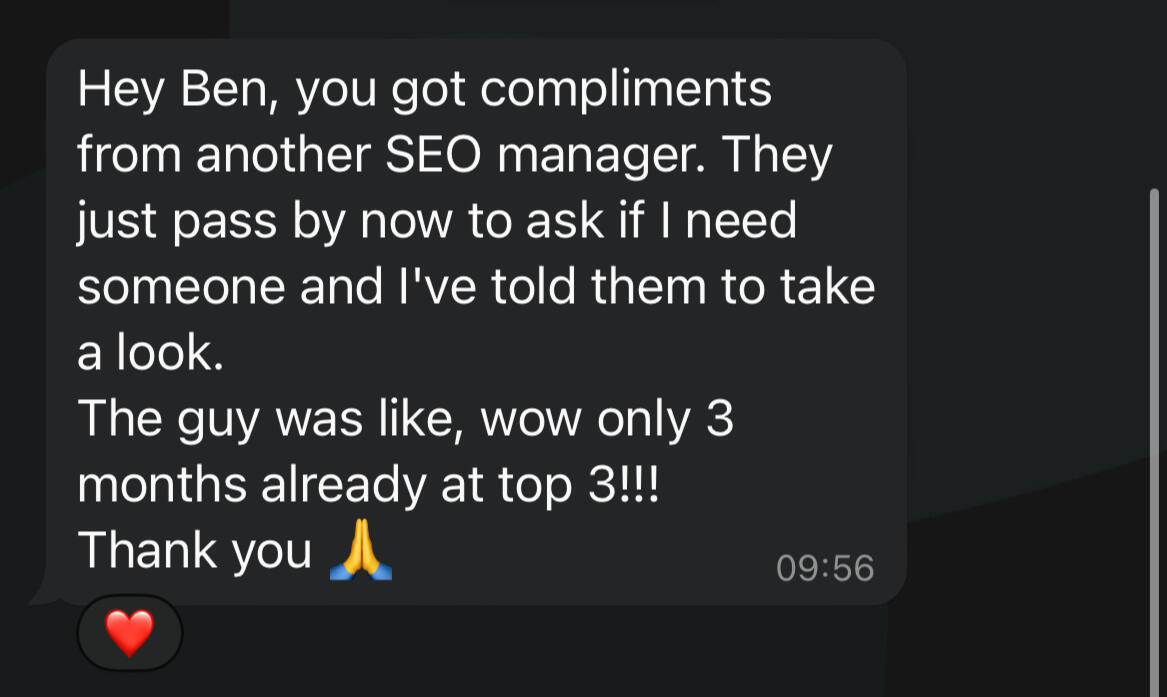Click the "Thank you" text
This screenshot has height=697, width=1167.
coord(195,551)
